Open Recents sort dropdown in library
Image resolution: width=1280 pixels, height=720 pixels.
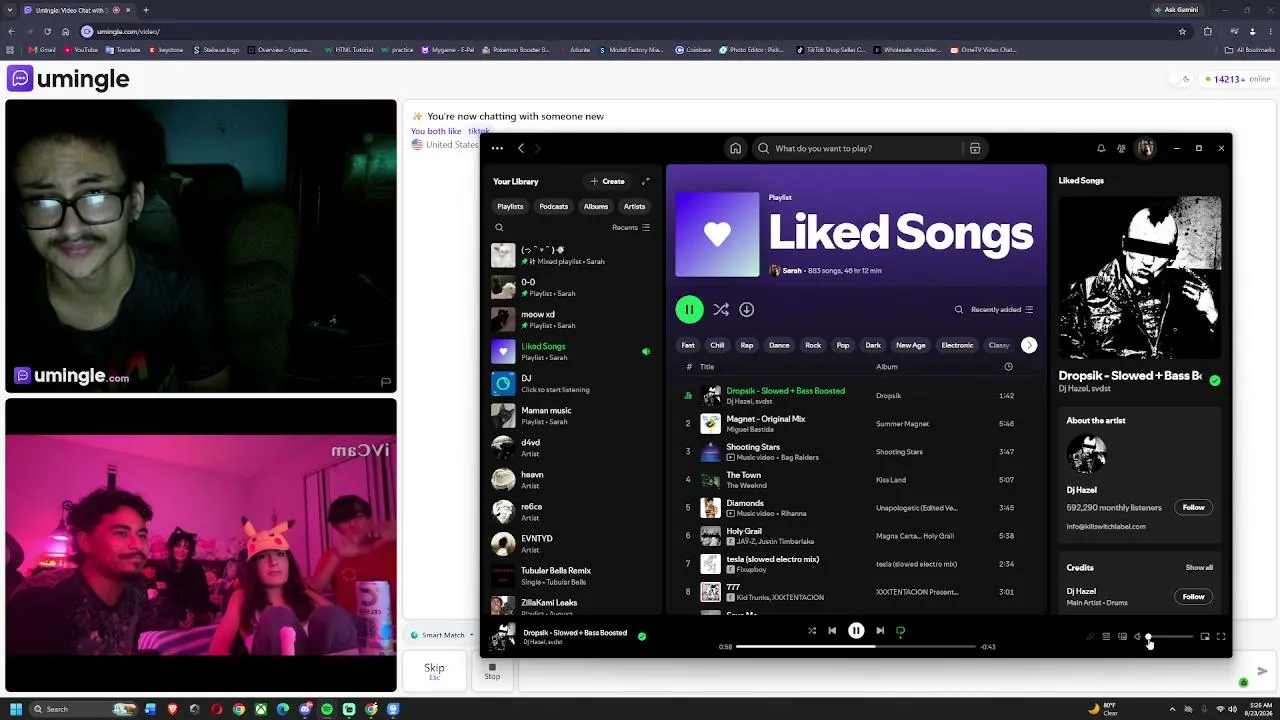(631, 227)
